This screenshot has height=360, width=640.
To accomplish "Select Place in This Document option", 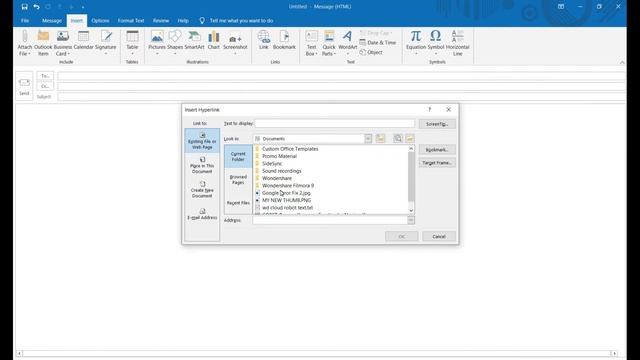I will coord(202,165).
